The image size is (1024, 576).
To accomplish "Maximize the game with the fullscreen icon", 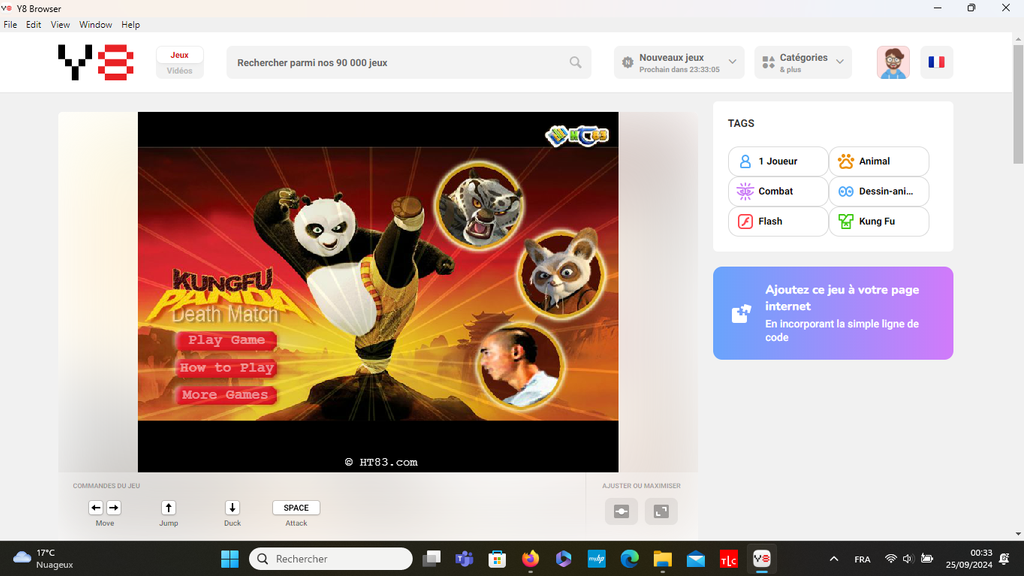I will 661,511.
